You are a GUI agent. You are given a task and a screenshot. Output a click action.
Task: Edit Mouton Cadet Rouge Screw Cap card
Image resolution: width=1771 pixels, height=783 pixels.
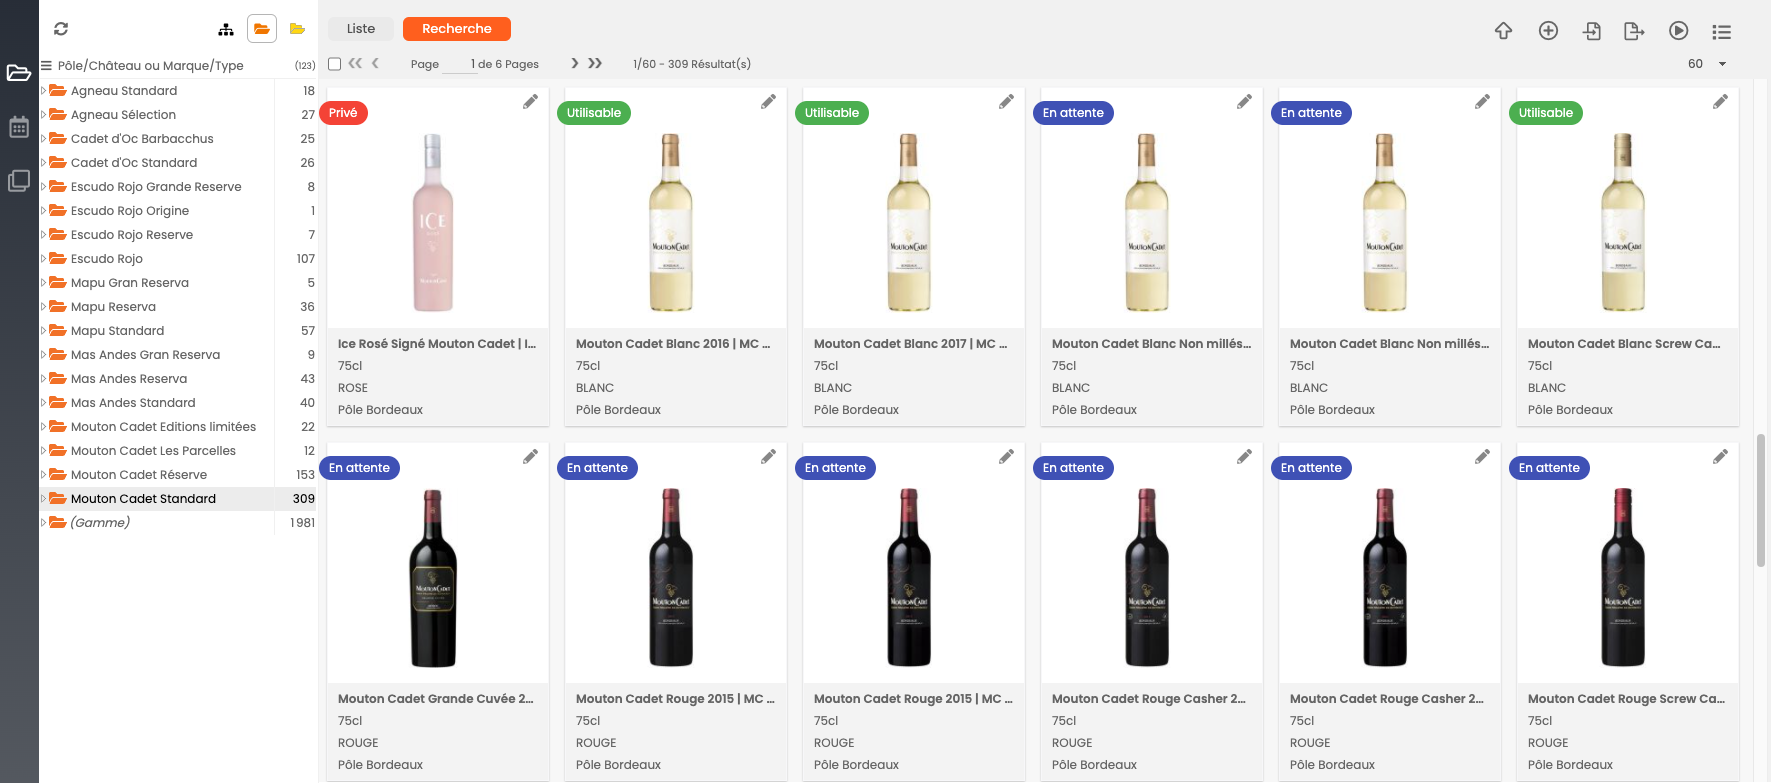tap(1720, 457)
